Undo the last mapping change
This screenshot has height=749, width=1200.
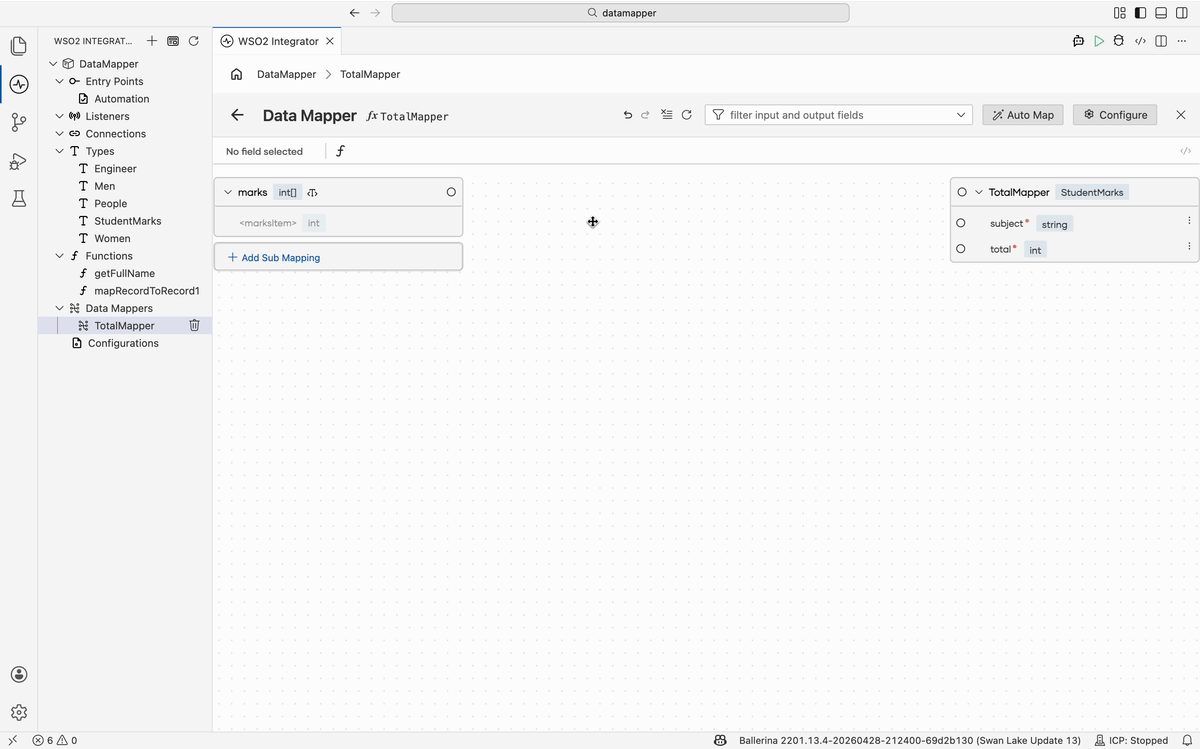click(x=628, y=115)
